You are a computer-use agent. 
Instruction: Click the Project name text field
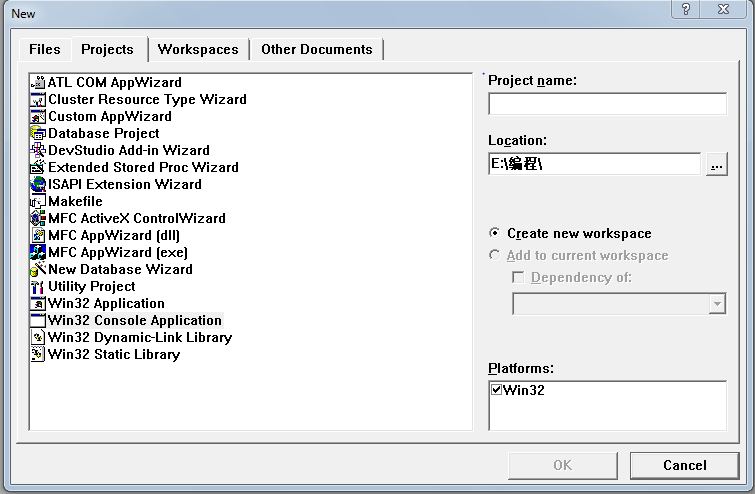[607, 104]
